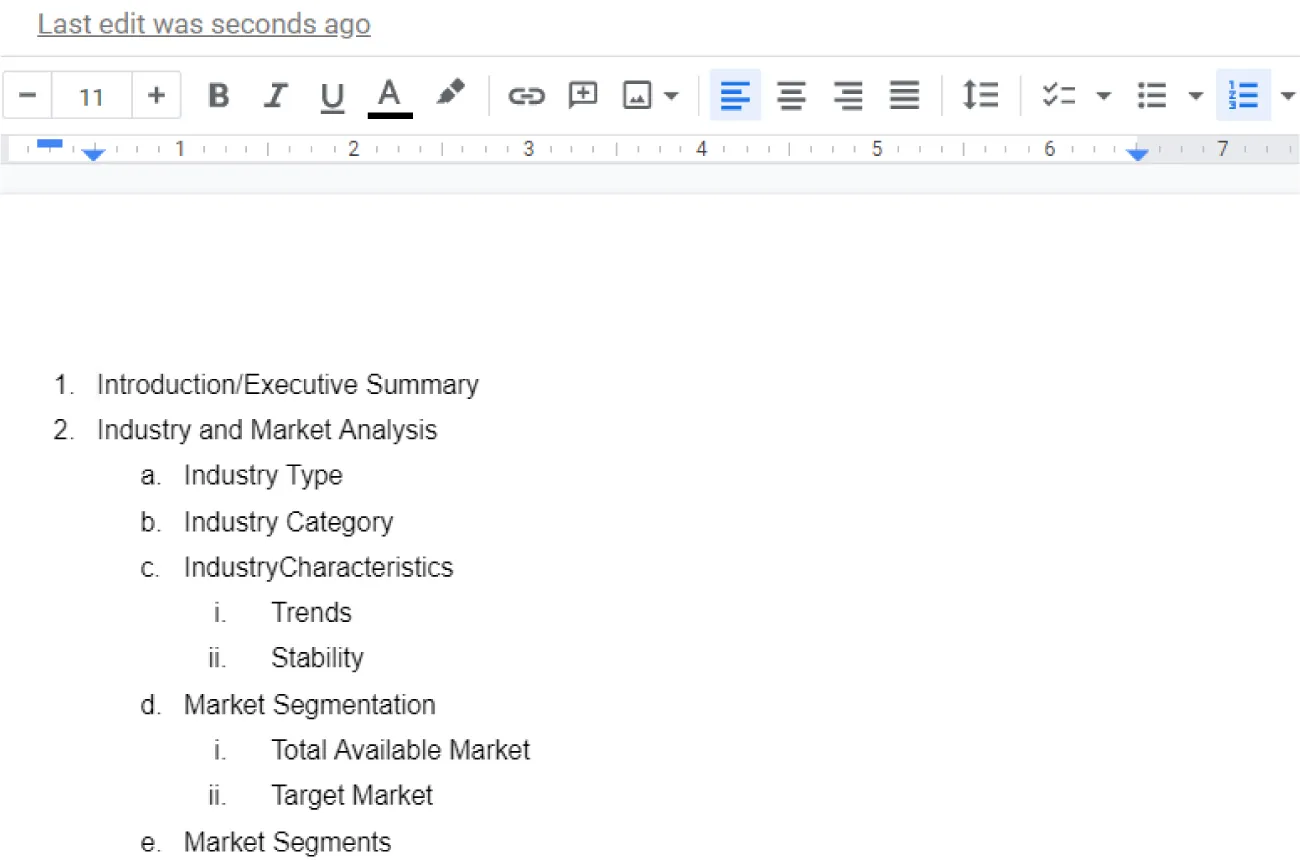Open the insert image dropdown arrow
1300x868 pixels.
[x=671, y=95]
